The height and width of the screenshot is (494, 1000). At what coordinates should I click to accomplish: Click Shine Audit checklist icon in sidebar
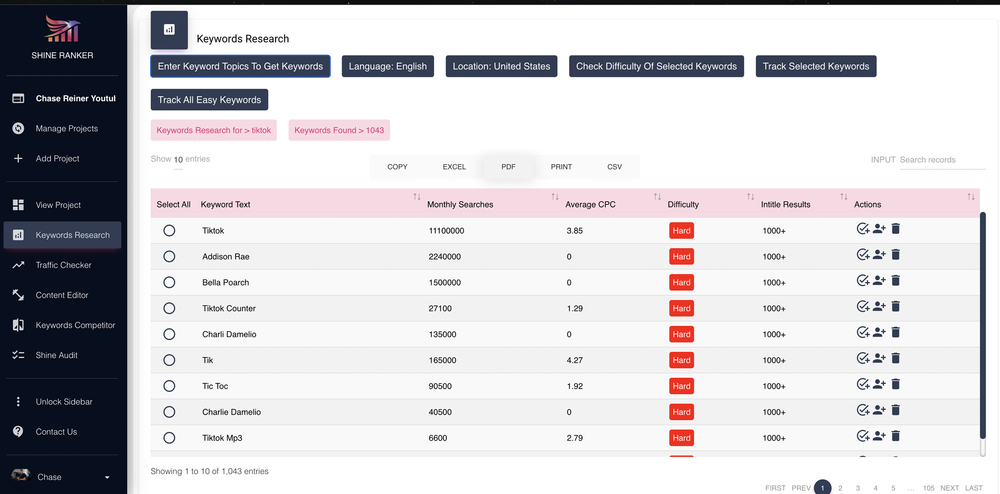pyautogui.click(x=18, y=355)
